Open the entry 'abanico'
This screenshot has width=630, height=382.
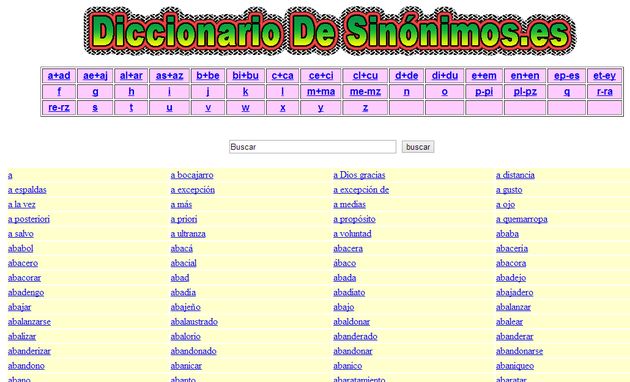coord(348,366)
